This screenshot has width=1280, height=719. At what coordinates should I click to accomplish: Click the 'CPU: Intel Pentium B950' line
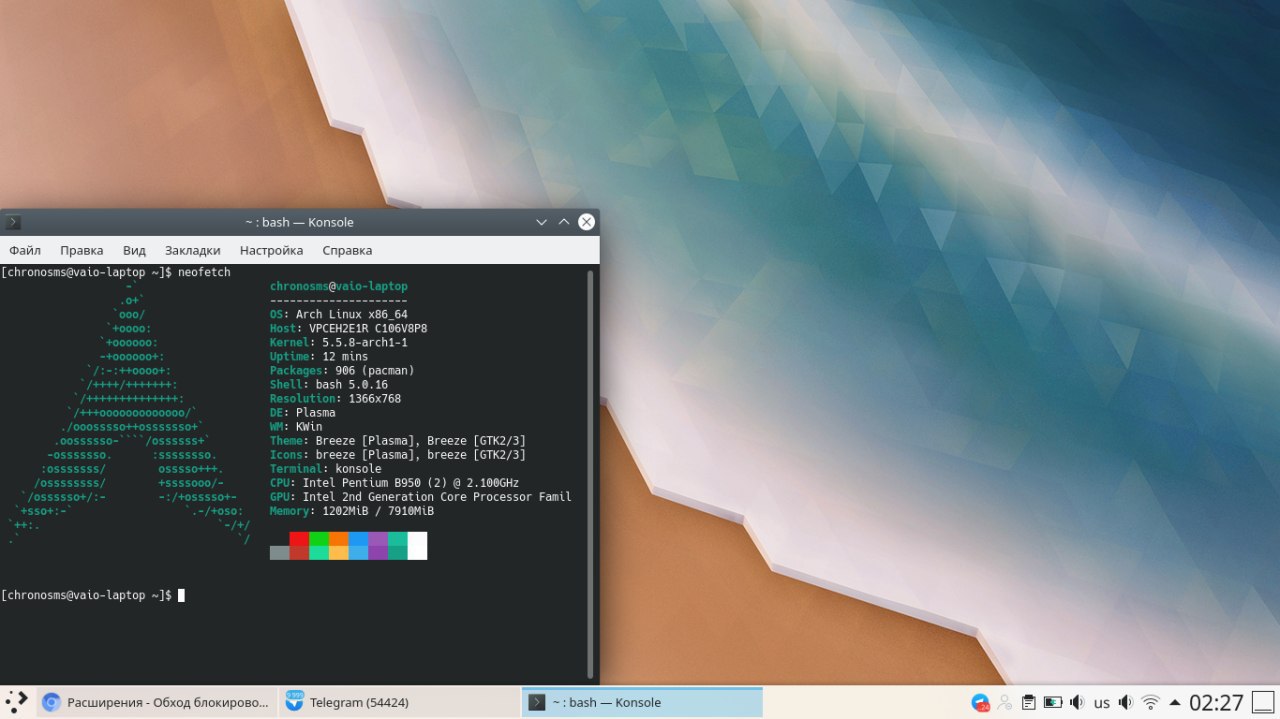[395, 482]
